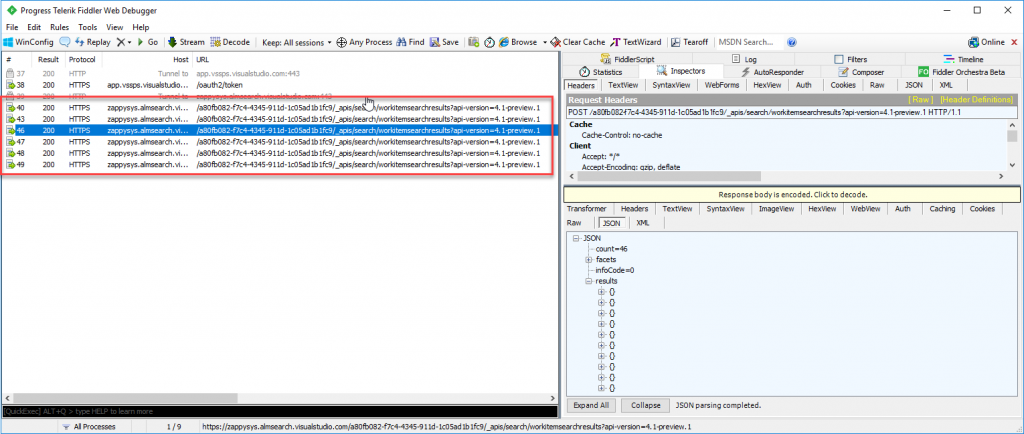Click the QuickExec command input box
The width and height of the screenshot is (1024, 434).
(x=279, y=412)
